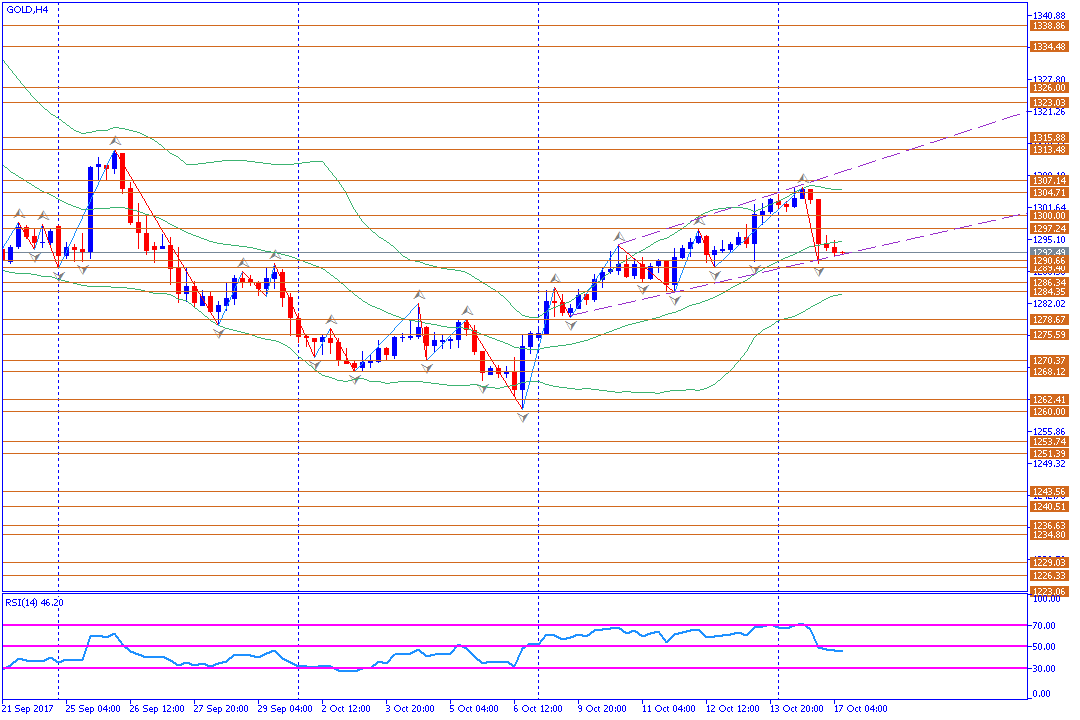
Task: Click the 25 Sep 04:00 time label
Action: click(93, 708)
